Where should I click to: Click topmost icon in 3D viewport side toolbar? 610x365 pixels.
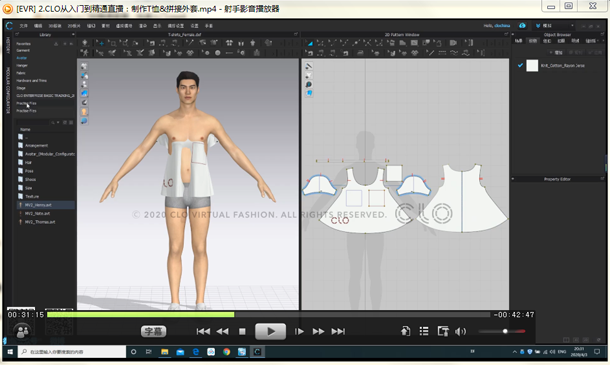[x=84, y=67]
